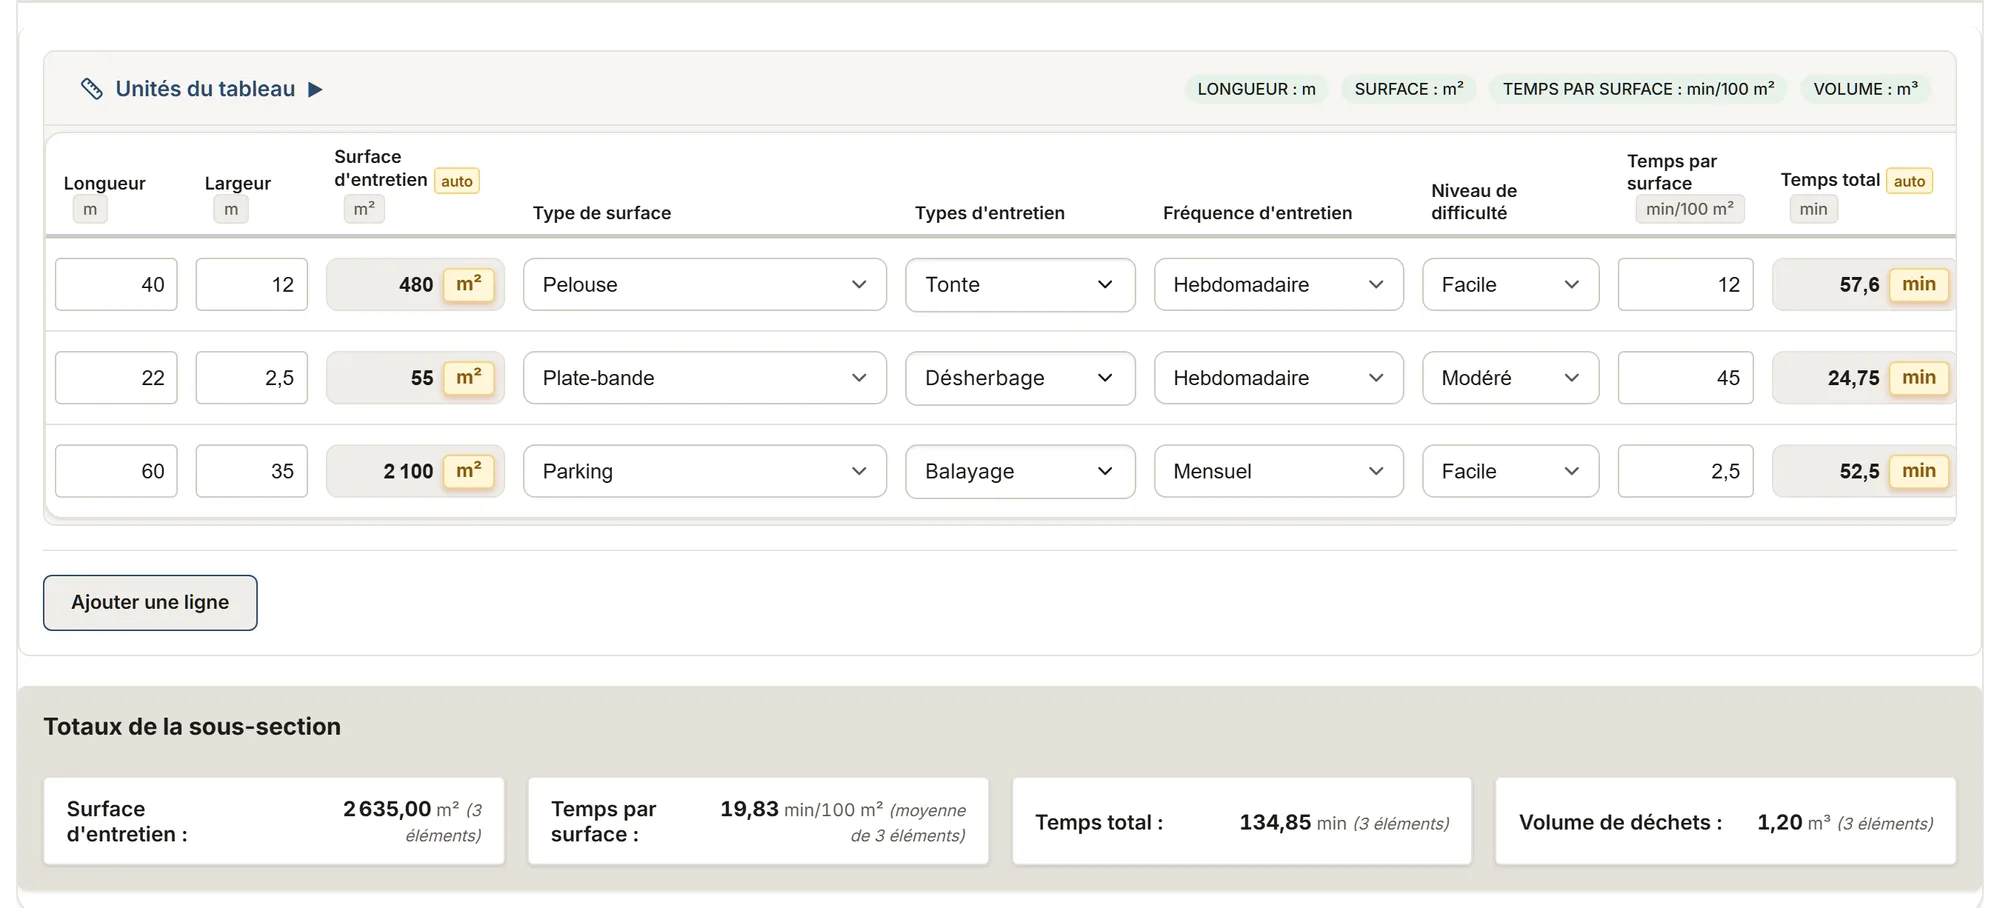Open Types d'entretien dropdown showing Tonte

pyautogui.click(x=1020, y=284)
